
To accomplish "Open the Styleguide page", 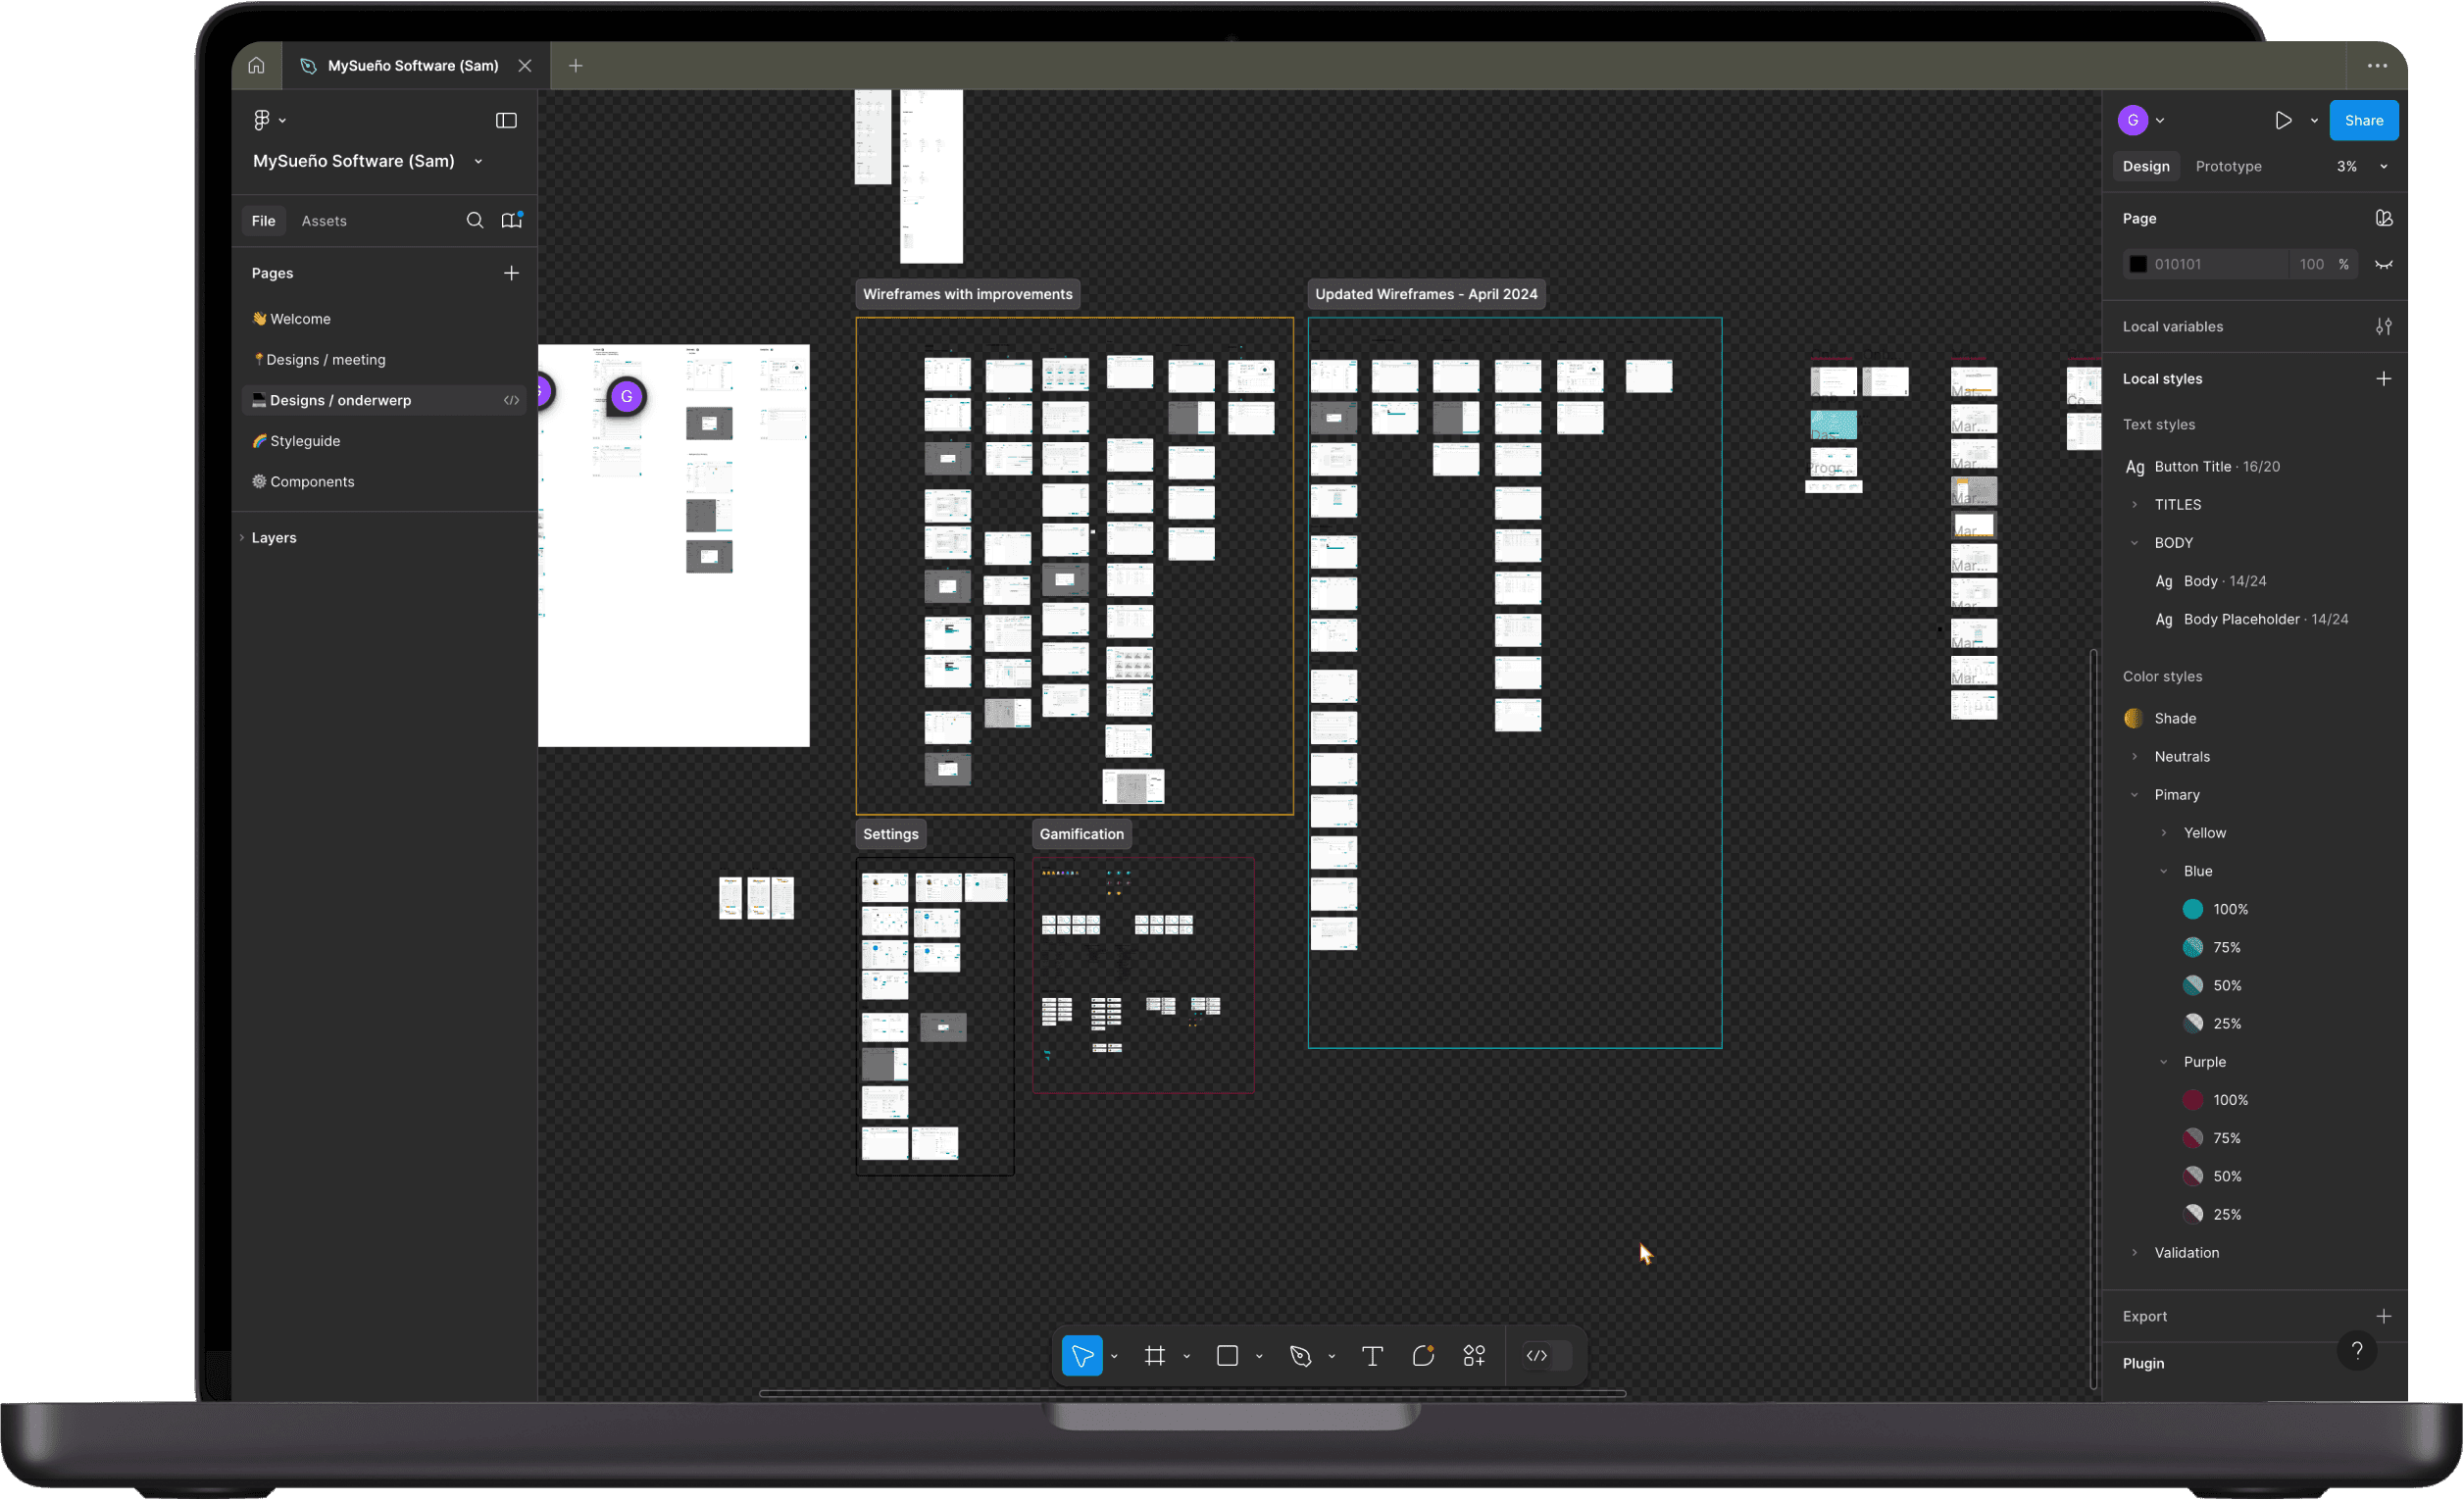I will [305, 441].
